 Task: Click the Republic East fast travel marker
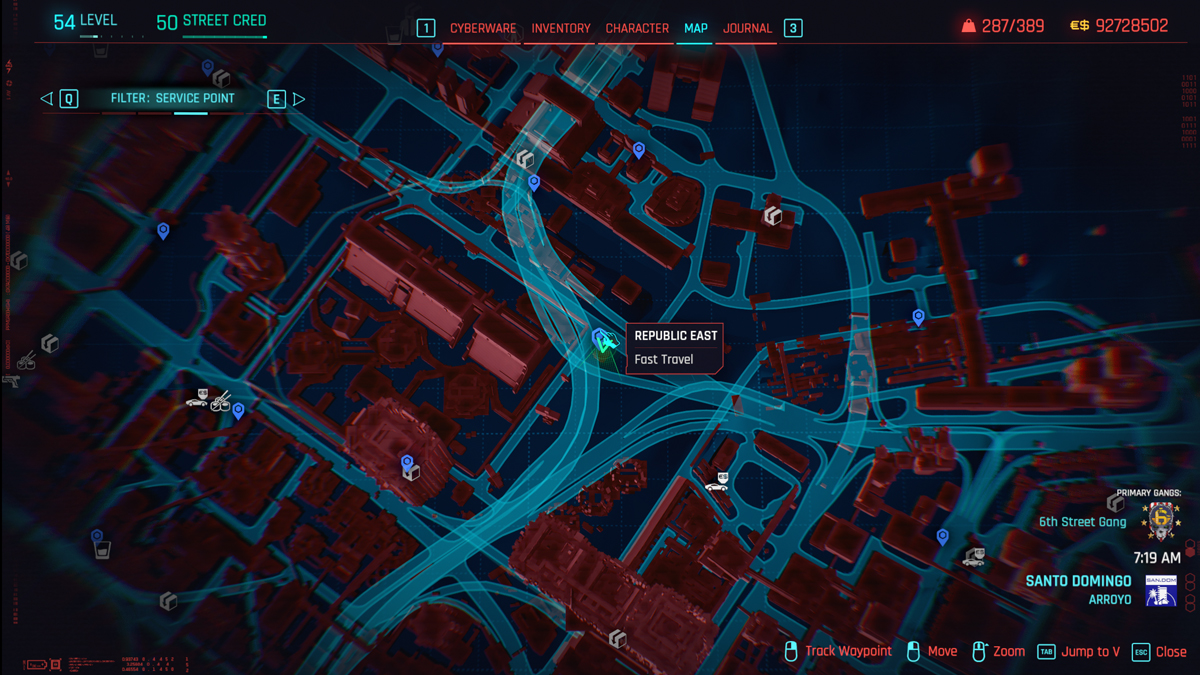coord(602,341)
